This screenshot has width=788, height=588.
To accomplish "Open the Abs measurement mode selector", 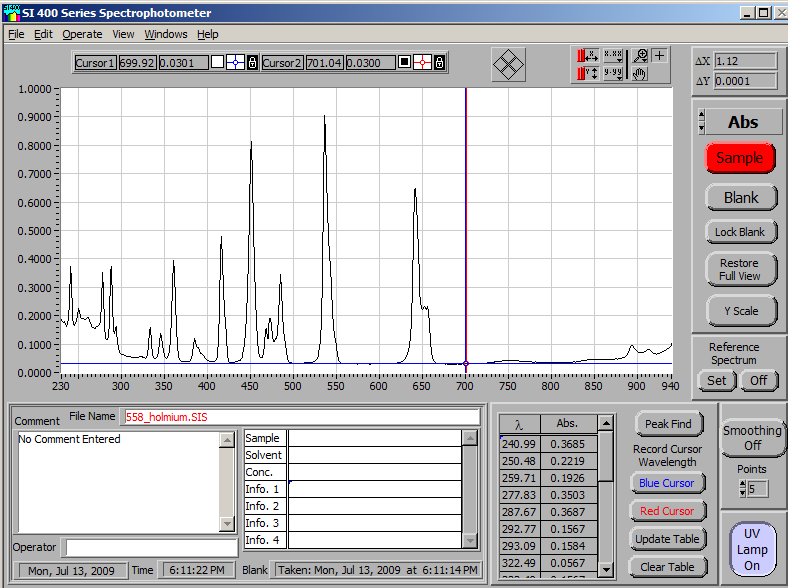I will (742, 122).
